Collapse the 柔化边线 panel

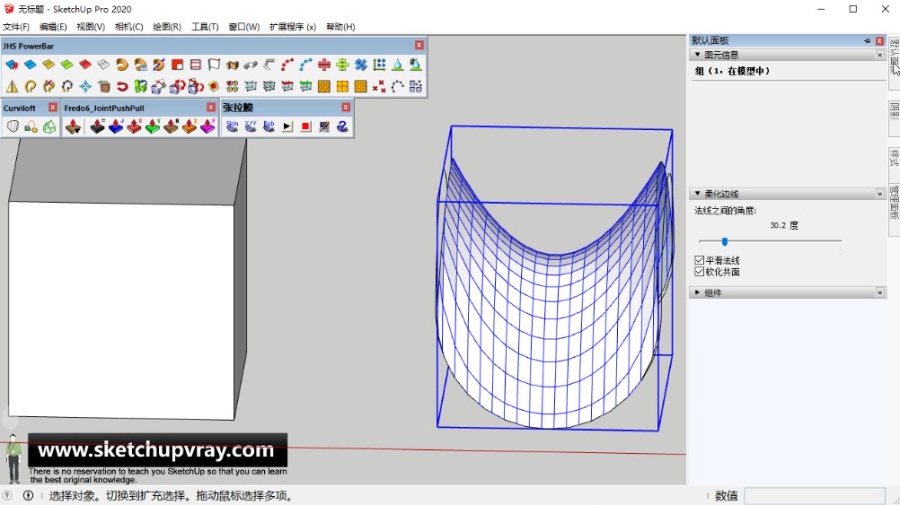pyautogui.click(x=697, y=193)
